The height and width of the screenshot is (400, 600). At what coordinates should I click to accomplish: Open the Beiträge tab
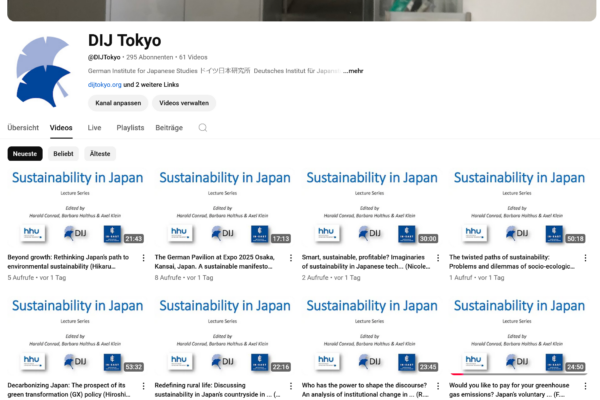pos(169,127)
